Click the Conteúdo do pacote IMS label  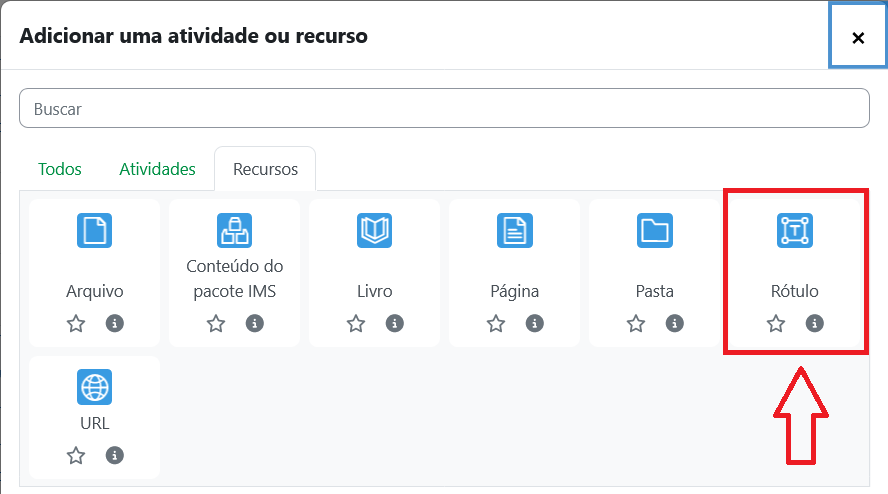[x=235, y=279]
